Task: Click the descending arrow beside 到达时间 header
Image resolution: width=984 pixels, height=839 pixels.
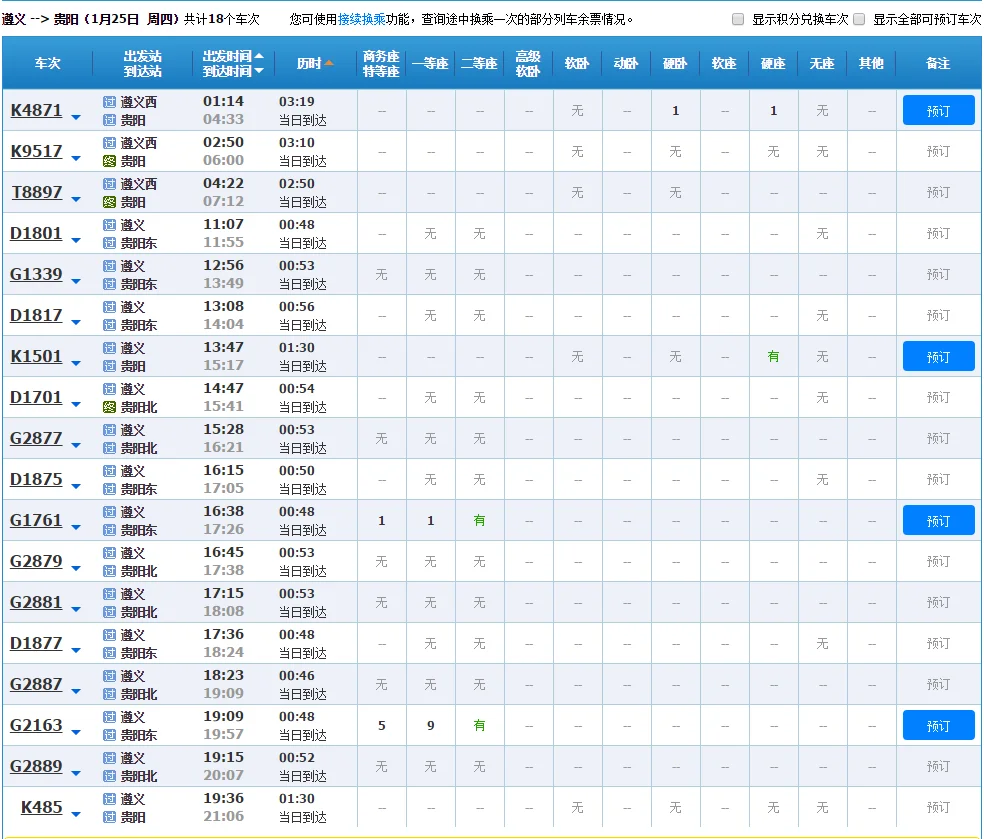Action: click(260, 71)
